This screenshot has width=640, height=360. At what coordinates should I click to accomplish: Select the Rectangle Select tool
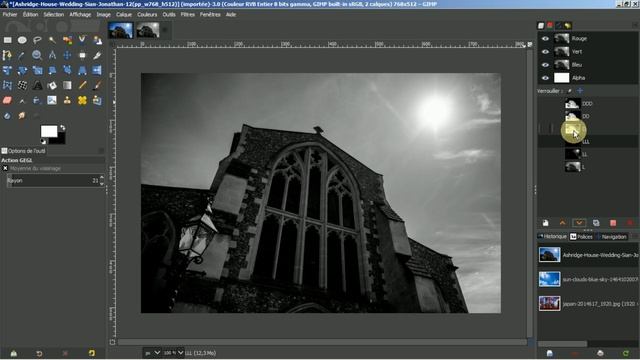click(x=7, y=40)
